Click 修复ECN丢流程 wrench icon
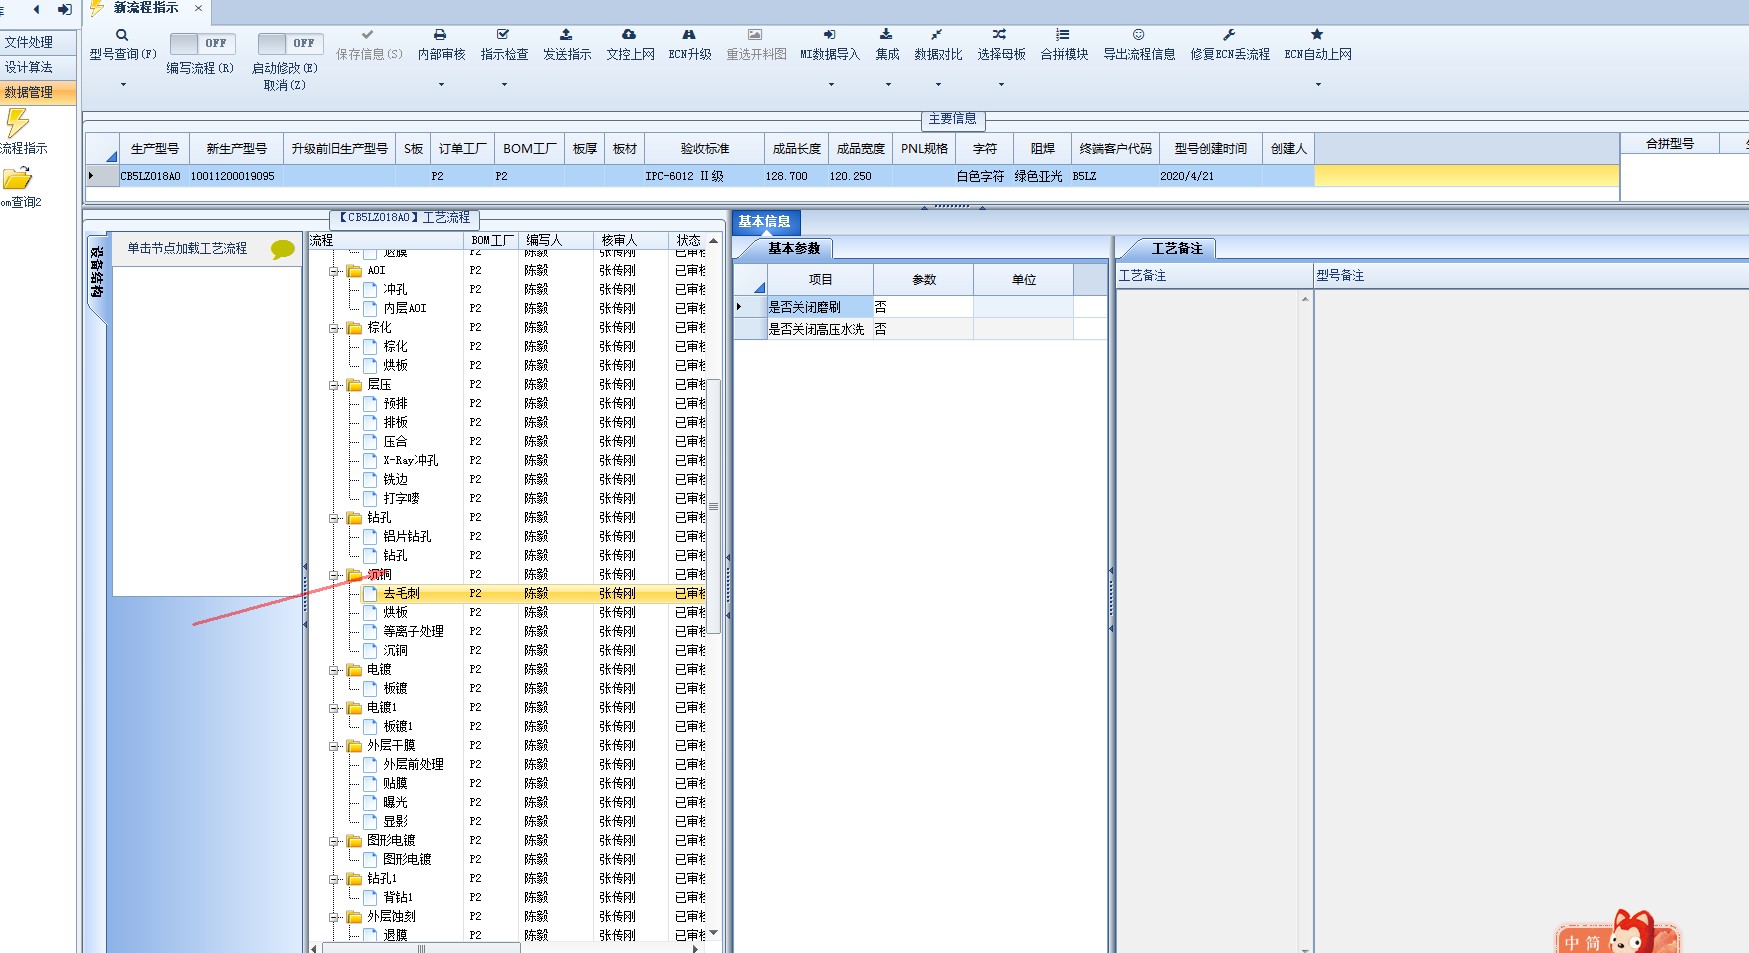 [x=1229, y=35]
